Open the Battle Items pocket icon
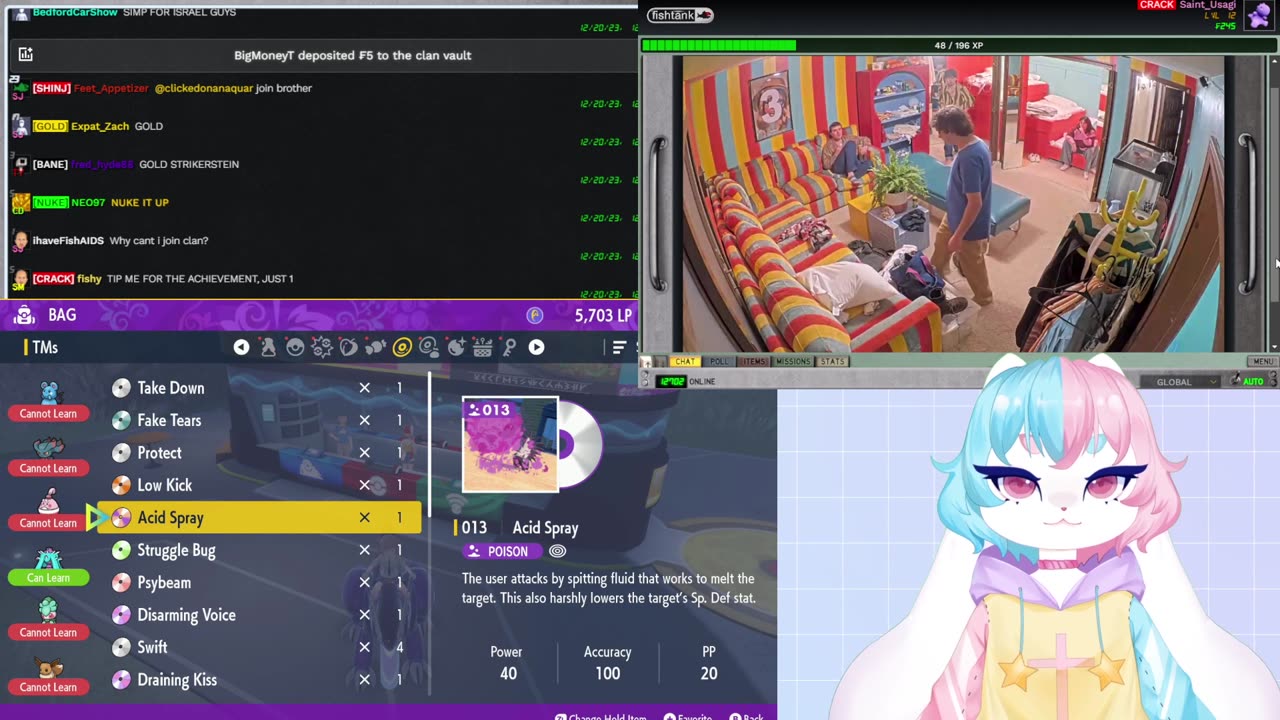The height and width of the screenshot is (720, 1280). click(322, 347)
